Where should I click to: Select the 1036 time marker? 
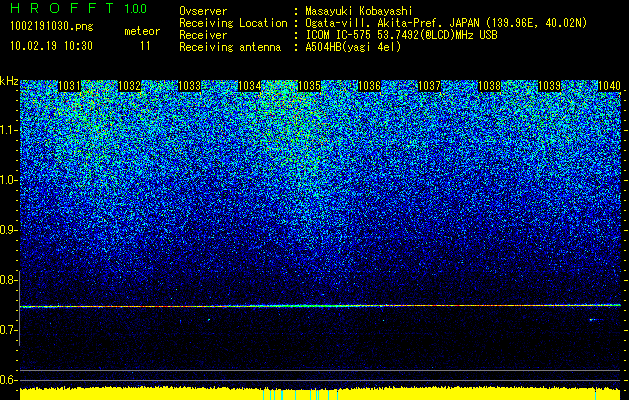(x=369, y=86)
